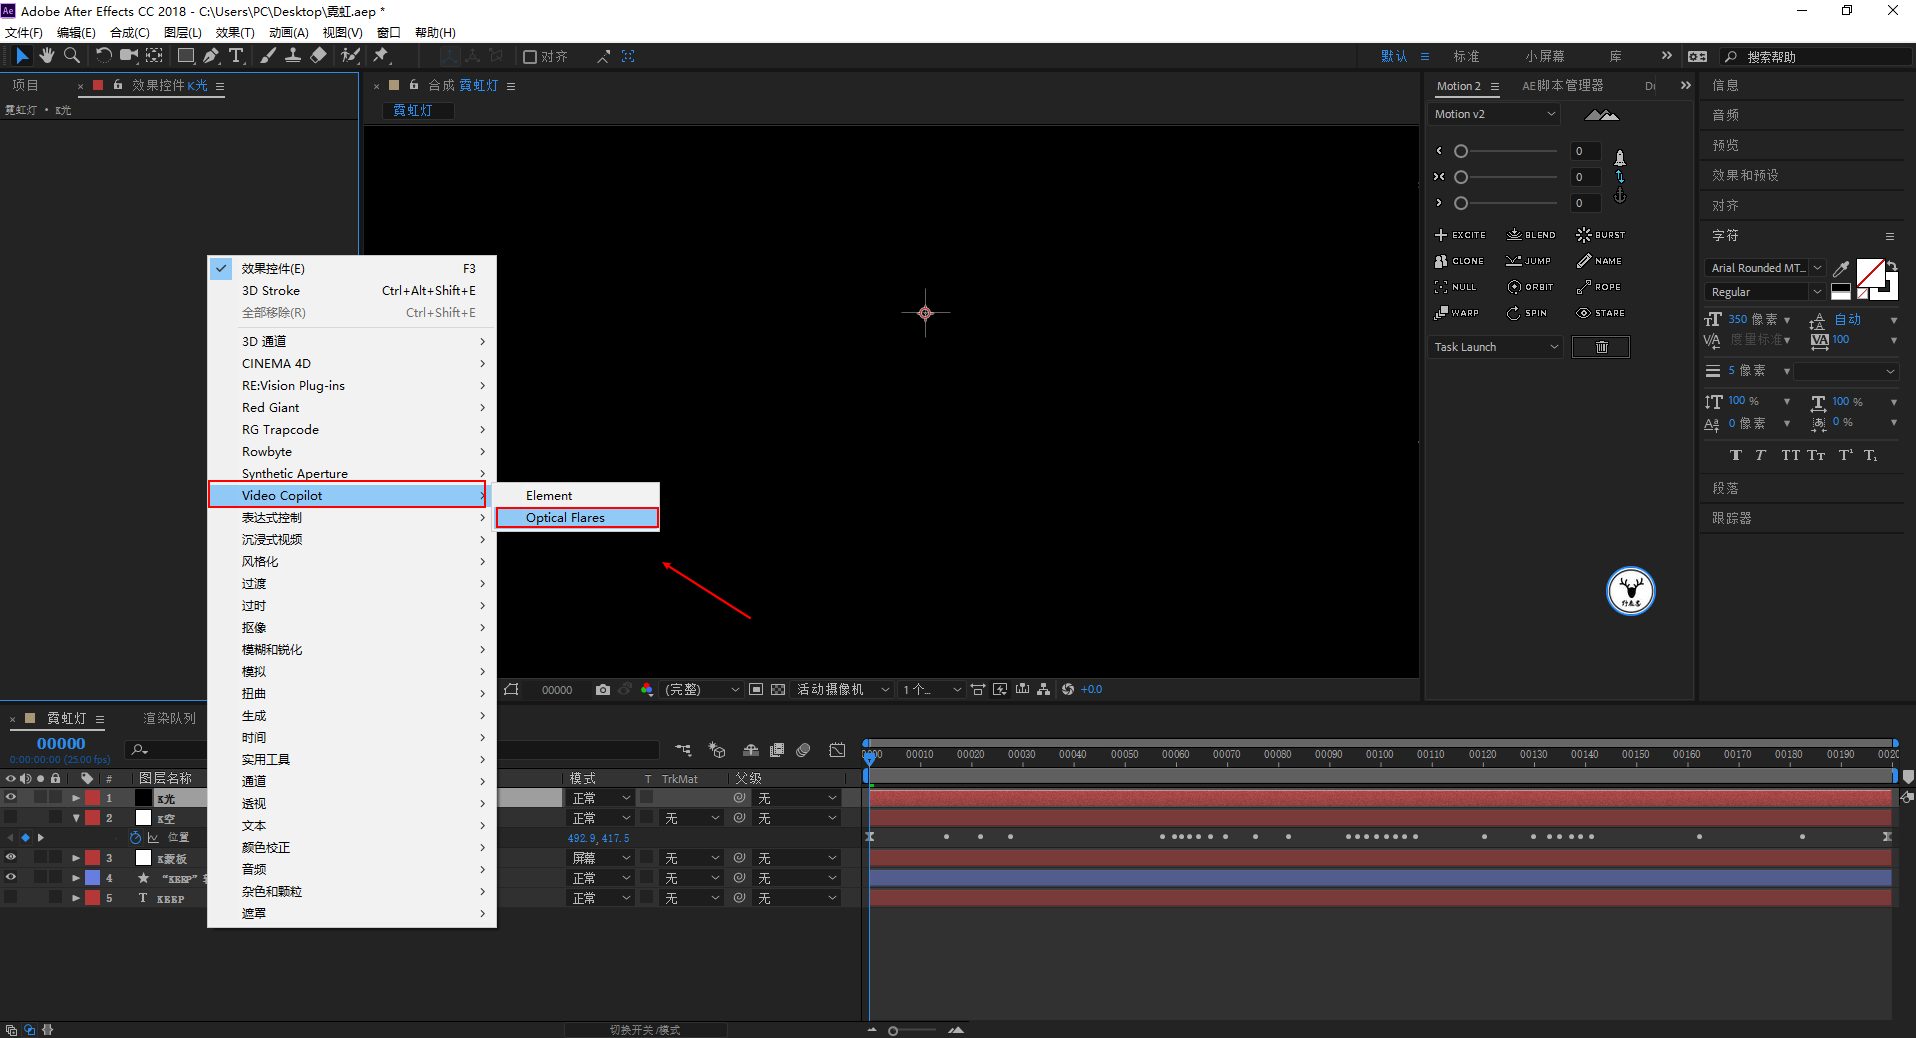Open the 效果(T) menu in menu bar
Viewport: 1916px width, 1038px height.
pos(235,33)
